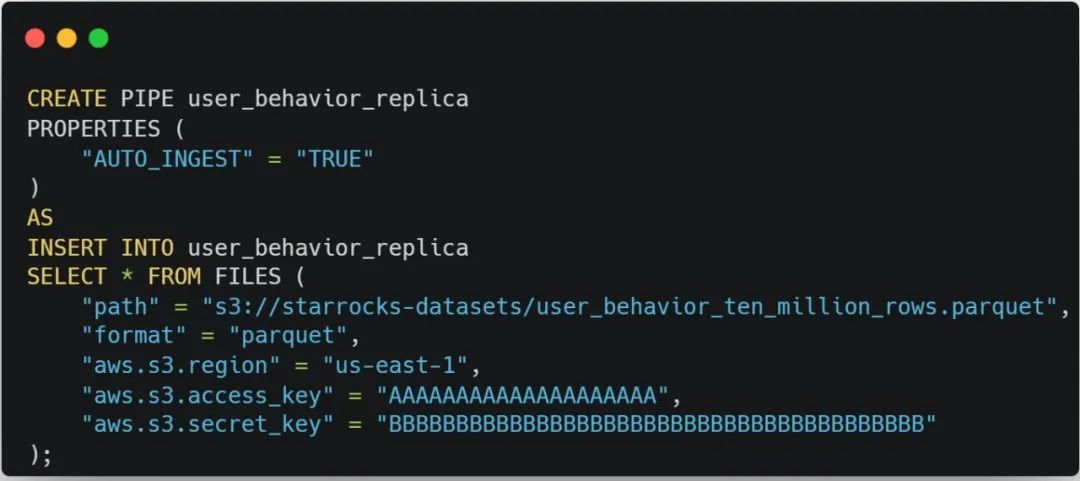Click the AS keyword
This screenshot has width=1080, height=481.
[x=40, y=218]
